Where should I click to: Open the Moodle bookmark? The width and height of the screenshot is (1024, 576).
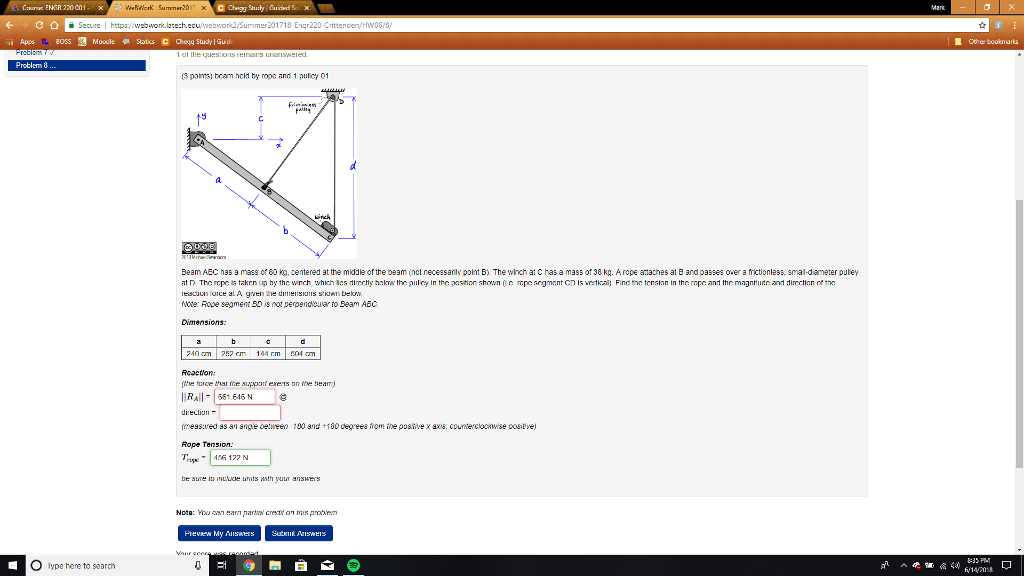pos(100,43)
